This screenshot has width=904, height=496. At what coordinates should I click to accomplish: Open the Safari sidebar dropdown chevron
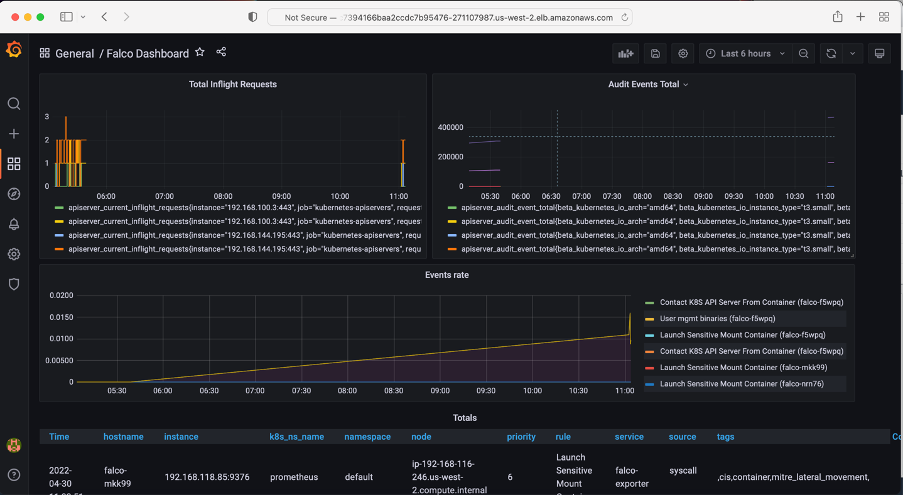[83, 17]
